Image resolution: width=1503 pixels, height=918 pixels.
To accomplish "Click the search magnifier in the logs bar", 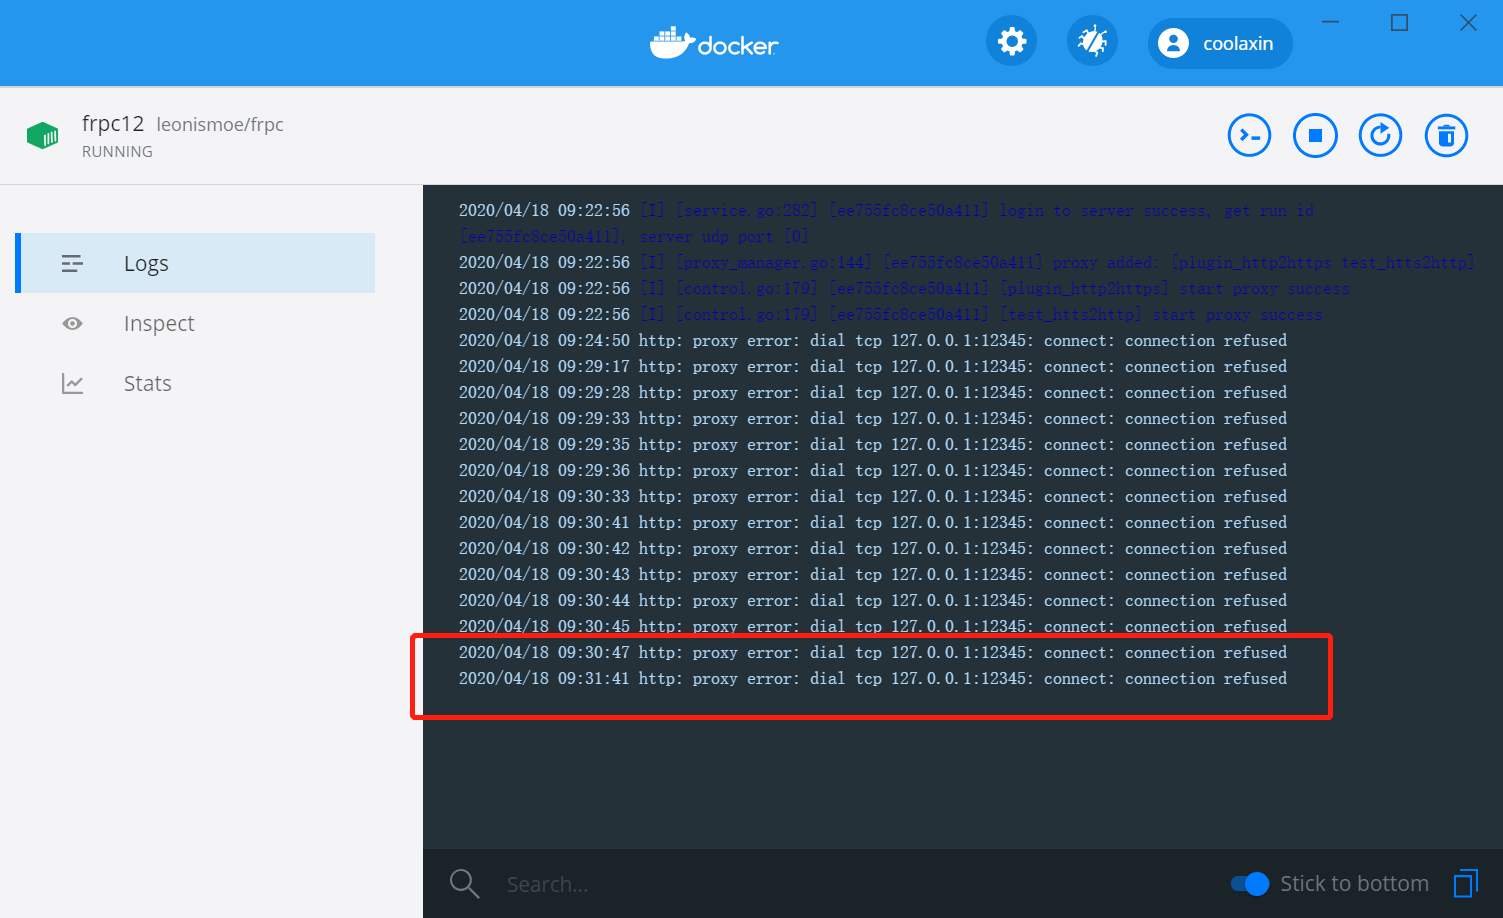I will [x=464, y=883].
